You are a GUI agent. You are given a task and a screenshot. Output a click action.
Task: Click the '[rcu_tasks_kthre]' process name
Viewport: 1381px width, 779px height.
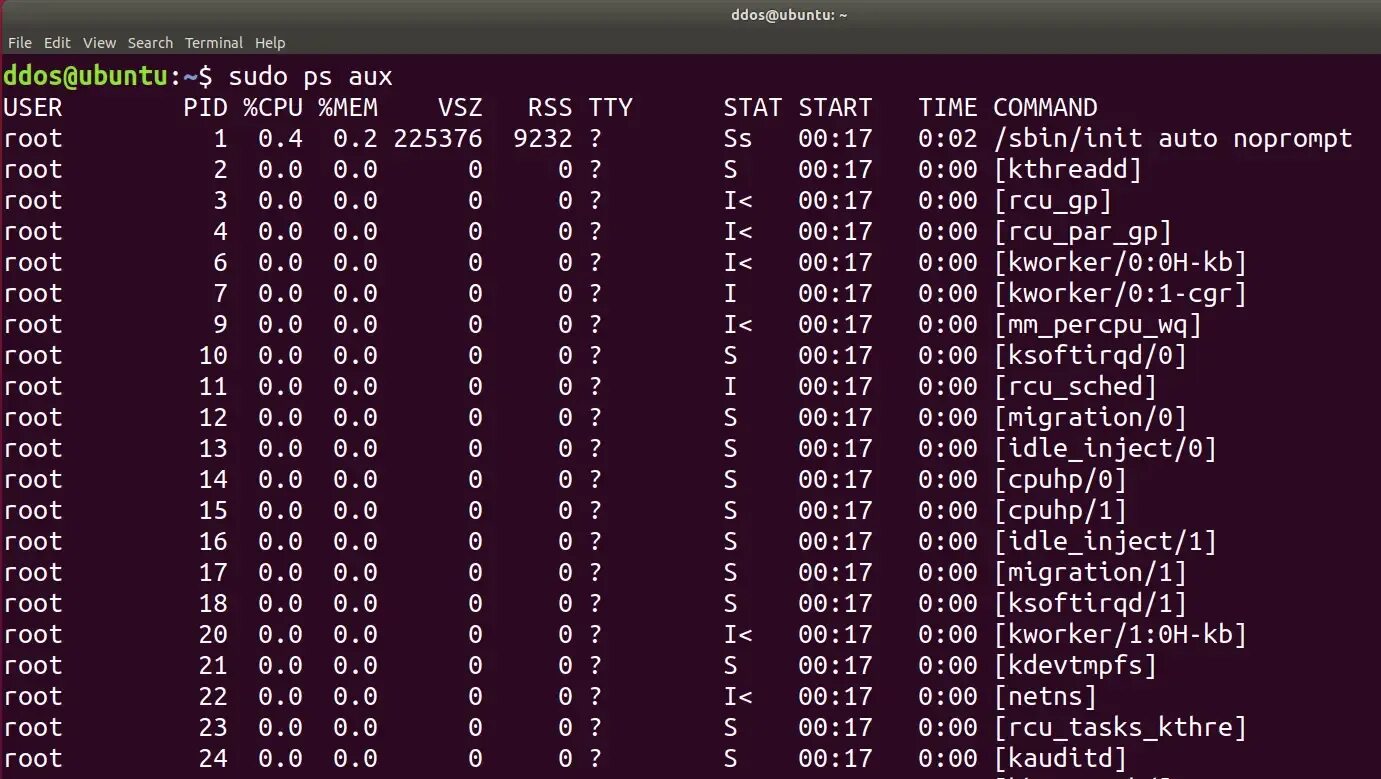coord(1120,727)
